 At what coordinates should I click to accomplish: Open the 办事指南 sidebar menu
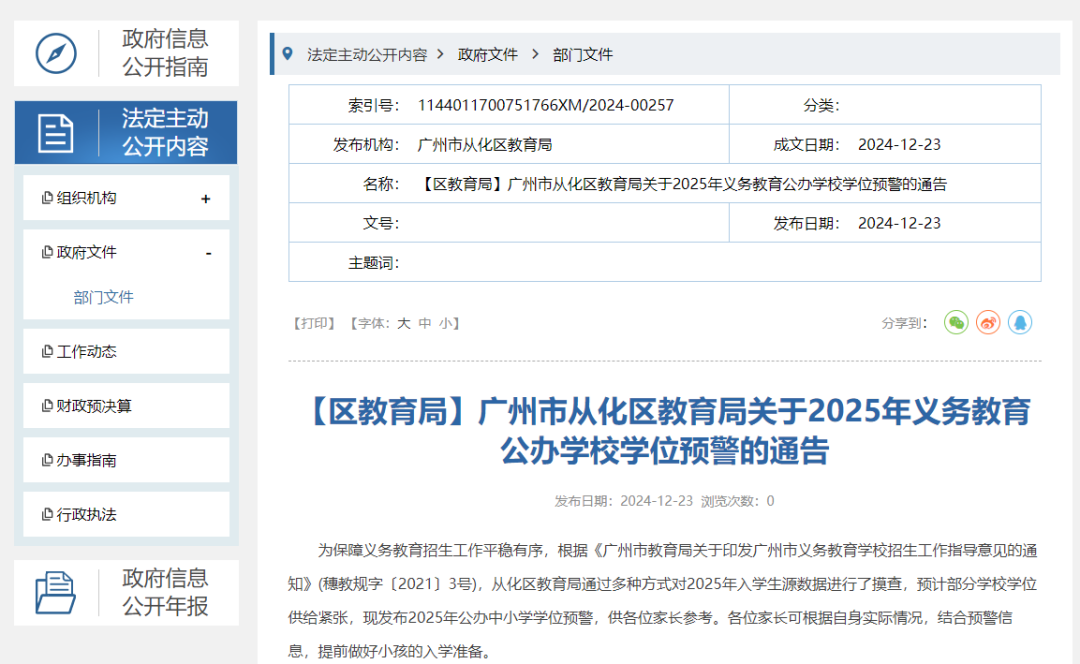[x=87, y=460]
